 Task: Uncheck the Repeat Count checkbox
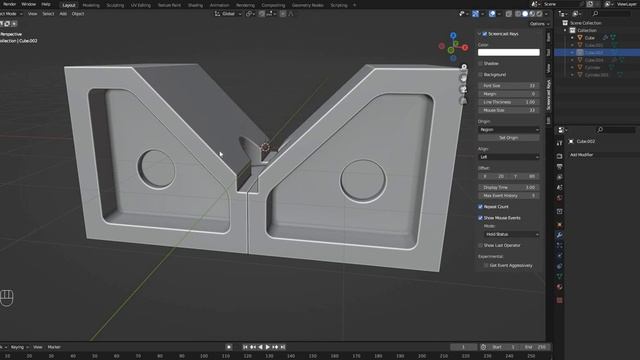tap(480, 207)
